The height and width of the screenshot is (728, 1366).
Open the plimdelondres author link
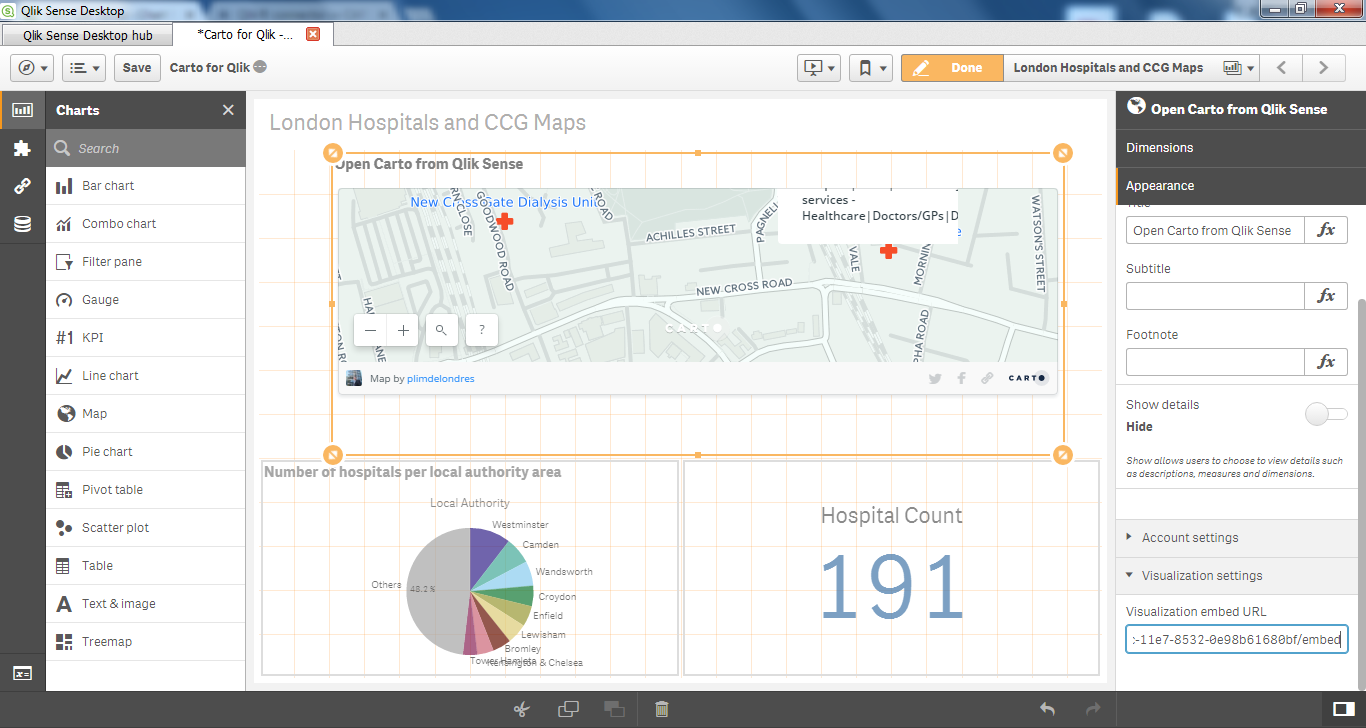tap(441, 379)
